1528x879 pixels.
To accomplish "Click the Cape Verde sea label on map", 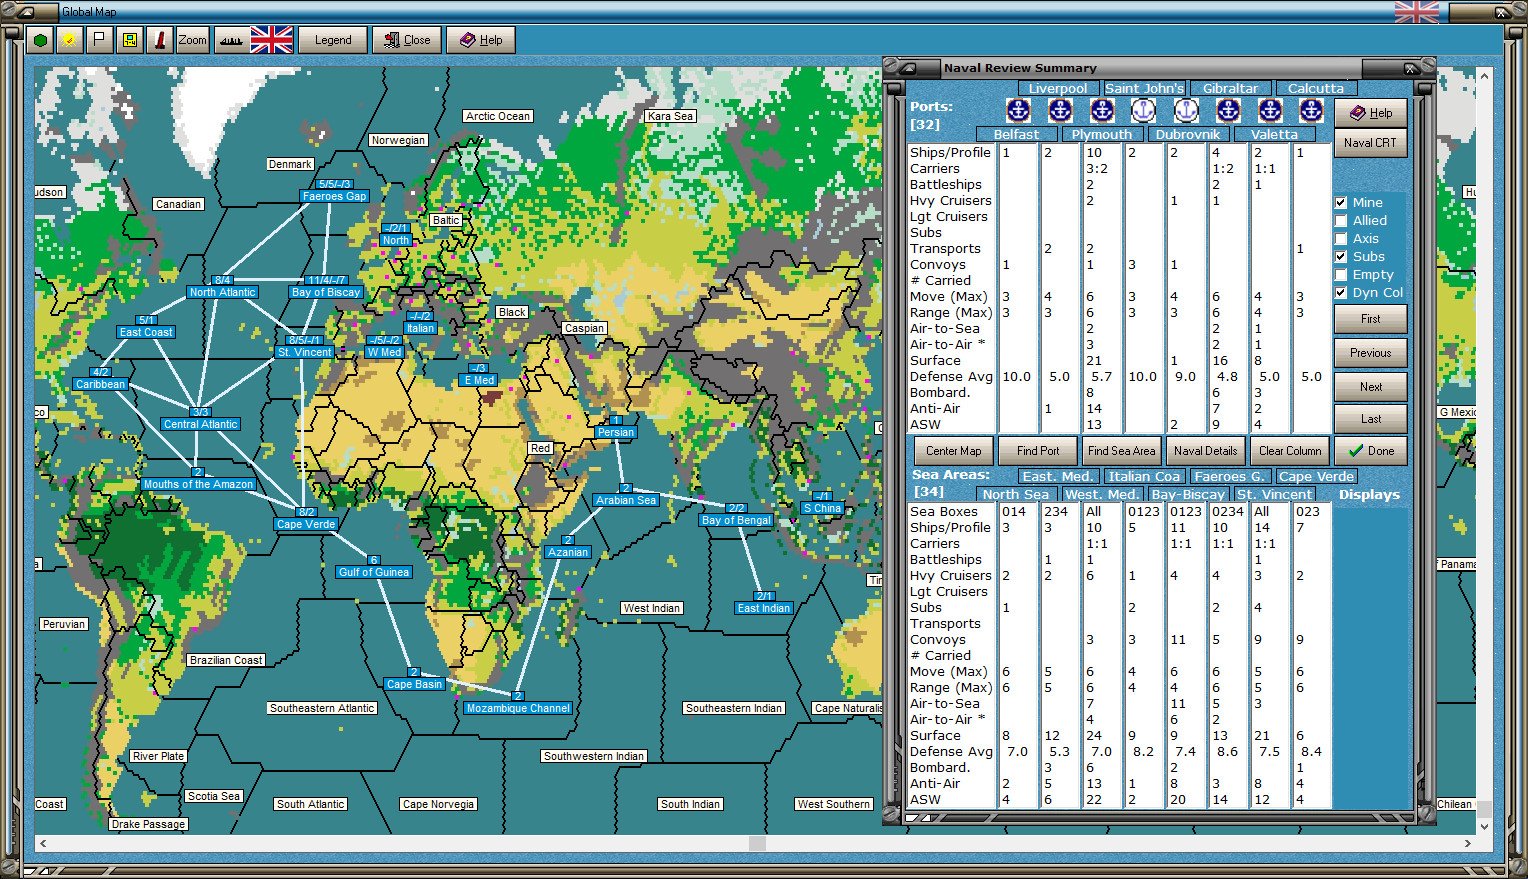I will pyautogui.click(x=306, y=524).
